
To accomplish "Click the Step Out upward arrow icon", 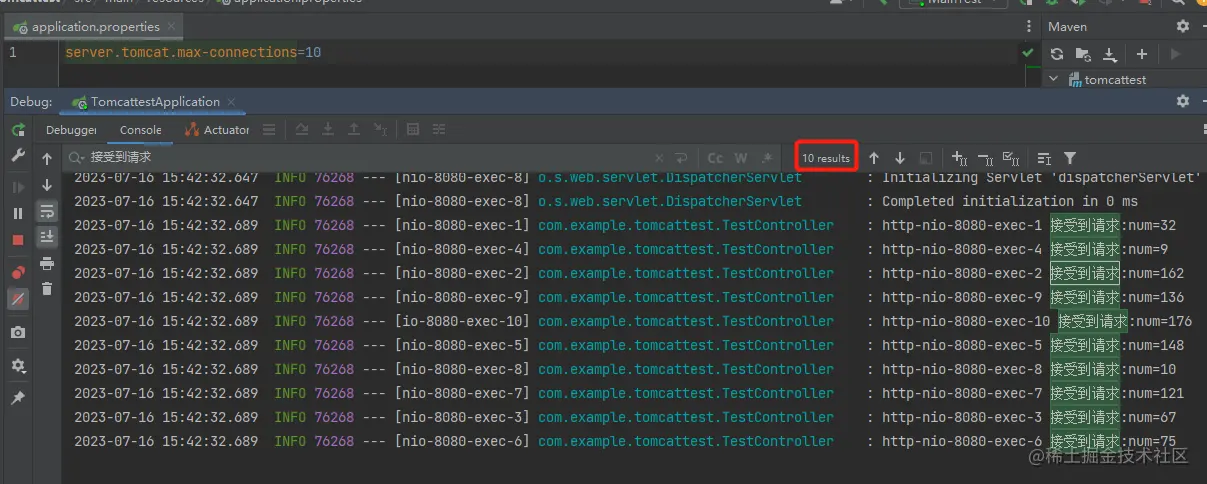I will (354, 130).
